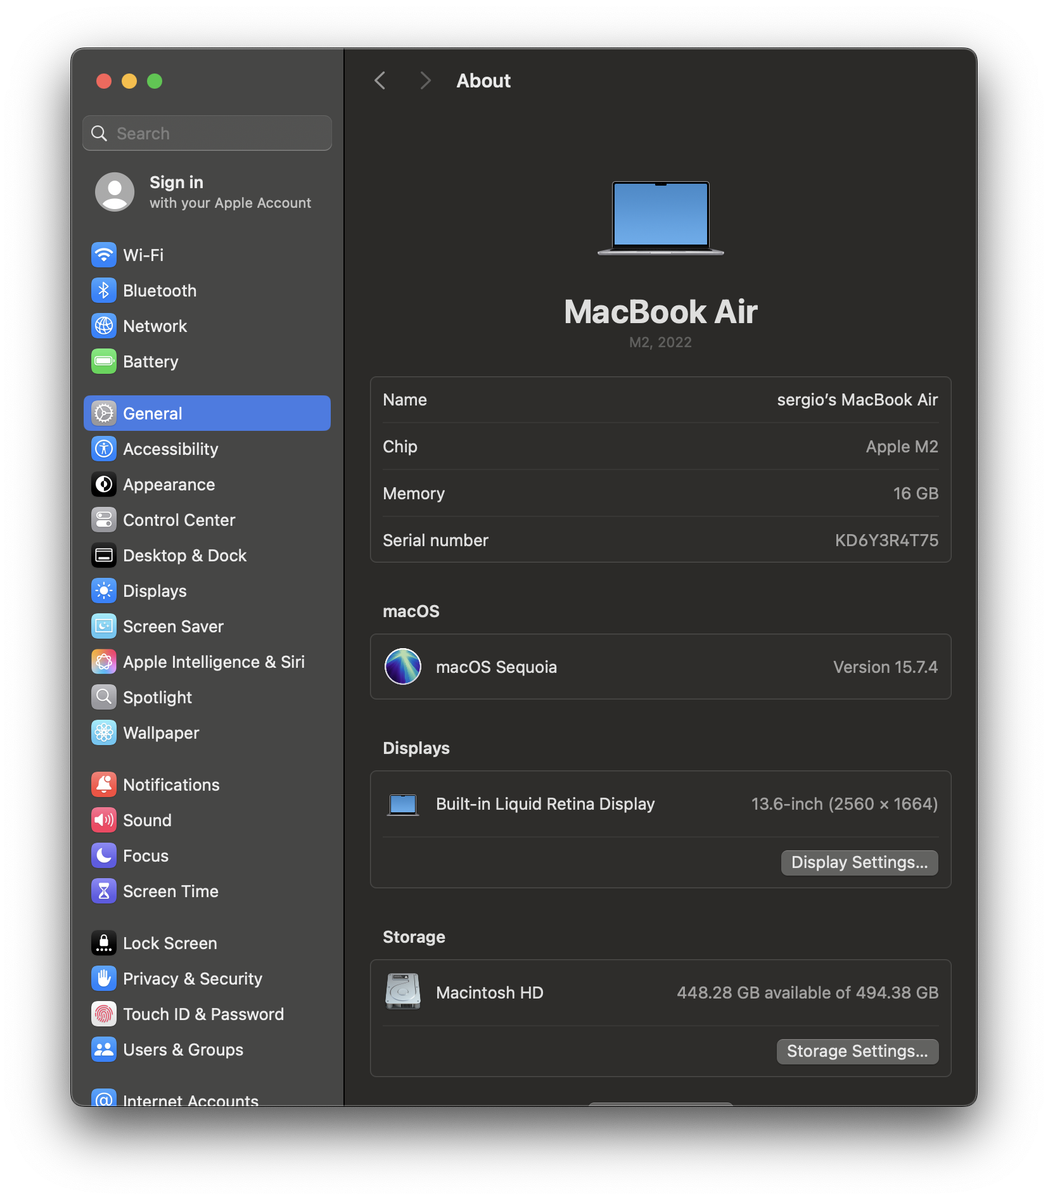The image size is (1048, 1200).
Task: Open the Accessibility pane icon
Action: [x=104, y=449]
